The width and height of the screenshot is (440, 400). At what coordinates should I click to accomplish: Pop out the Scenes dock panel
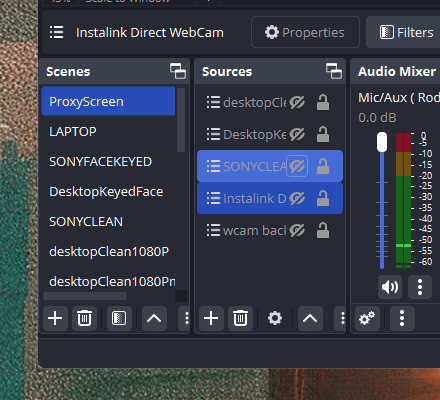(178, 71)
